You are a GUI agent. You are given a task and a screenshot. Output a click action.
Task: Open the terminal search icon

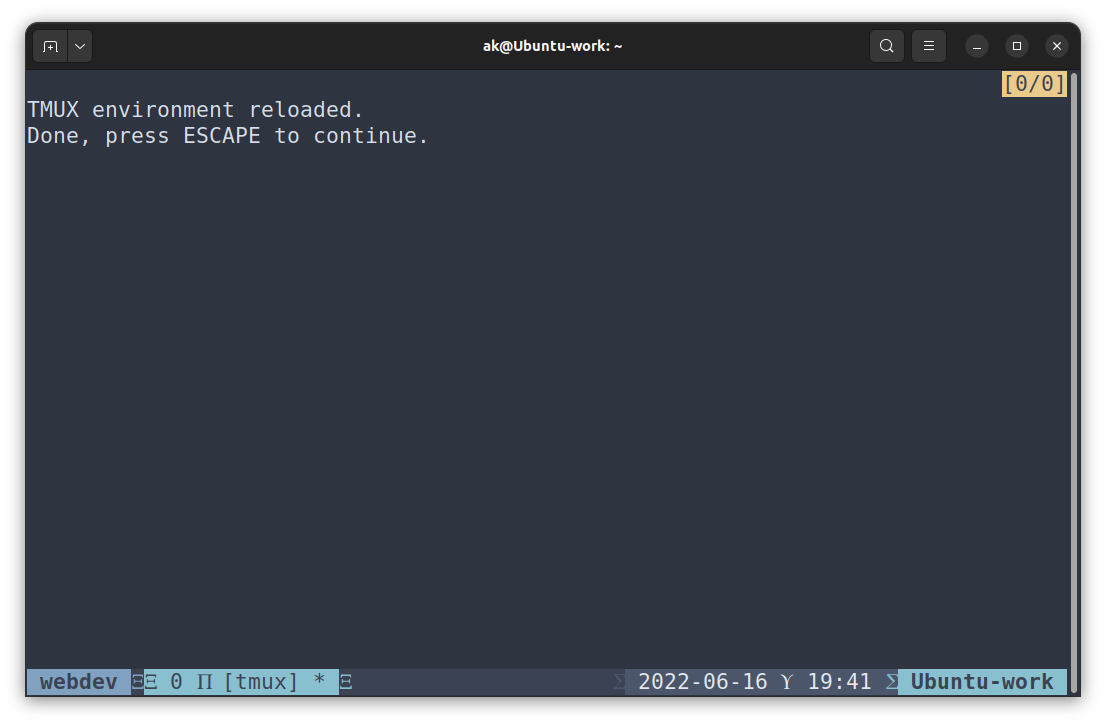(x=886, y=46)
